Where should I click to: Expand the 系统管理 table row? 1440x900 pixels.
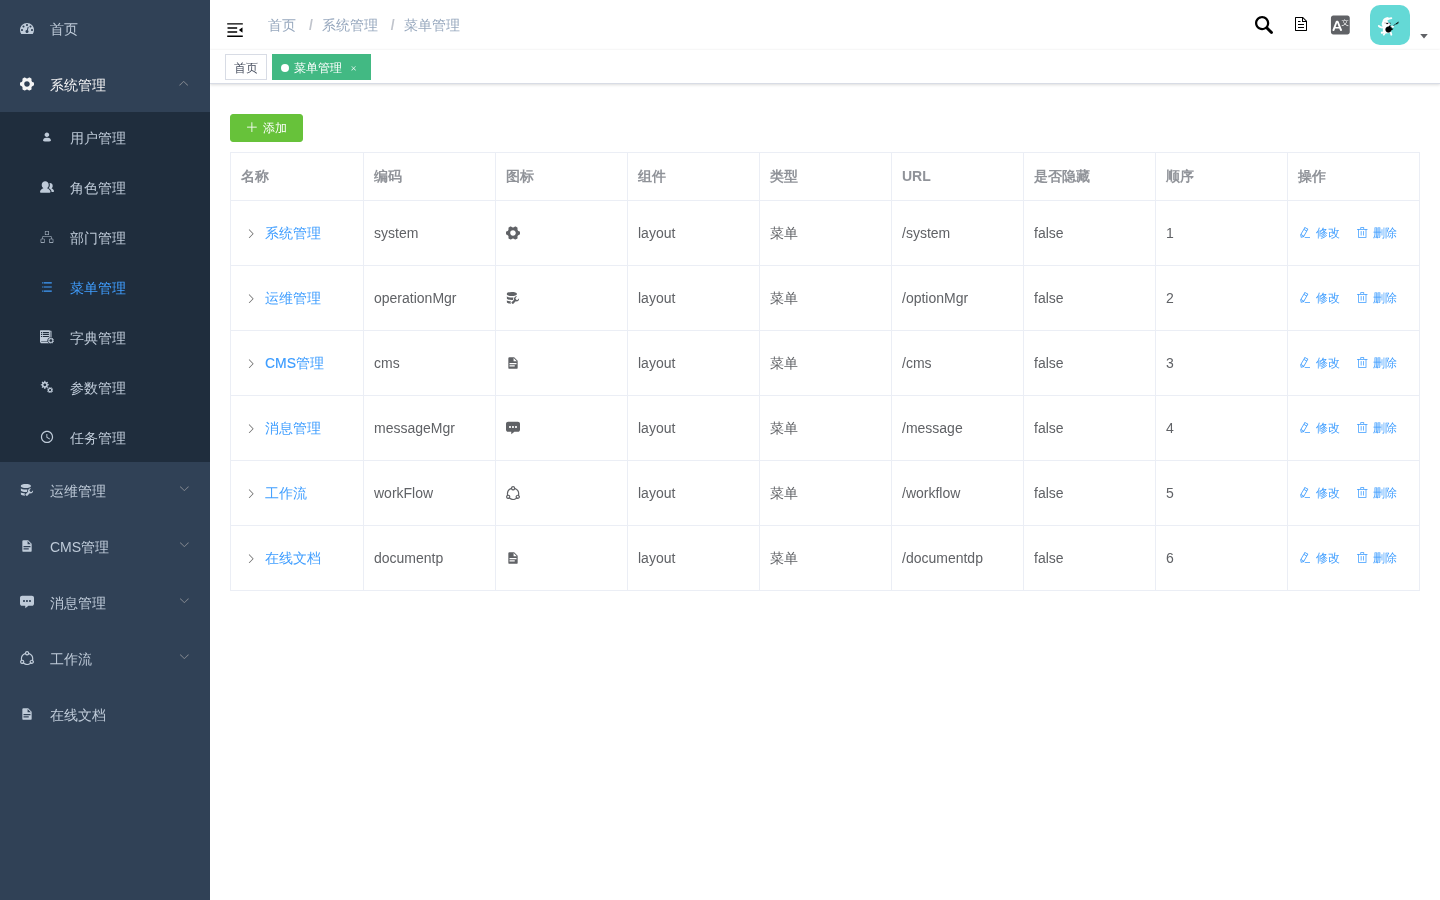pos(251,233)
